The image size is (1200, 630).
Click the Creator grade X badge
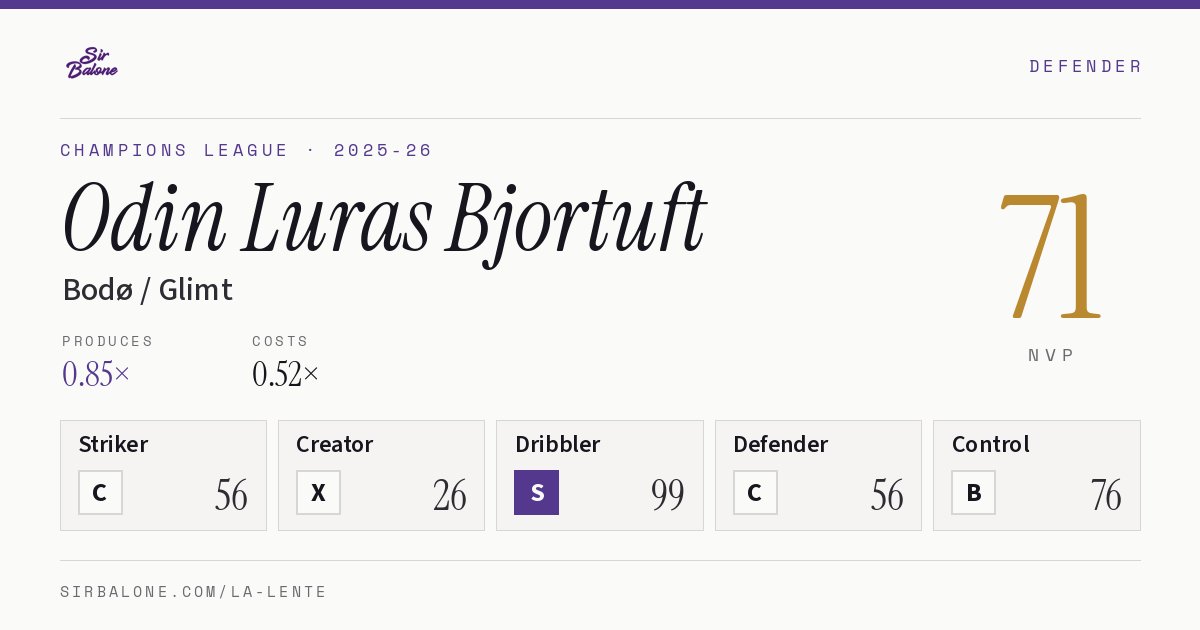click(x=318, y=492)
